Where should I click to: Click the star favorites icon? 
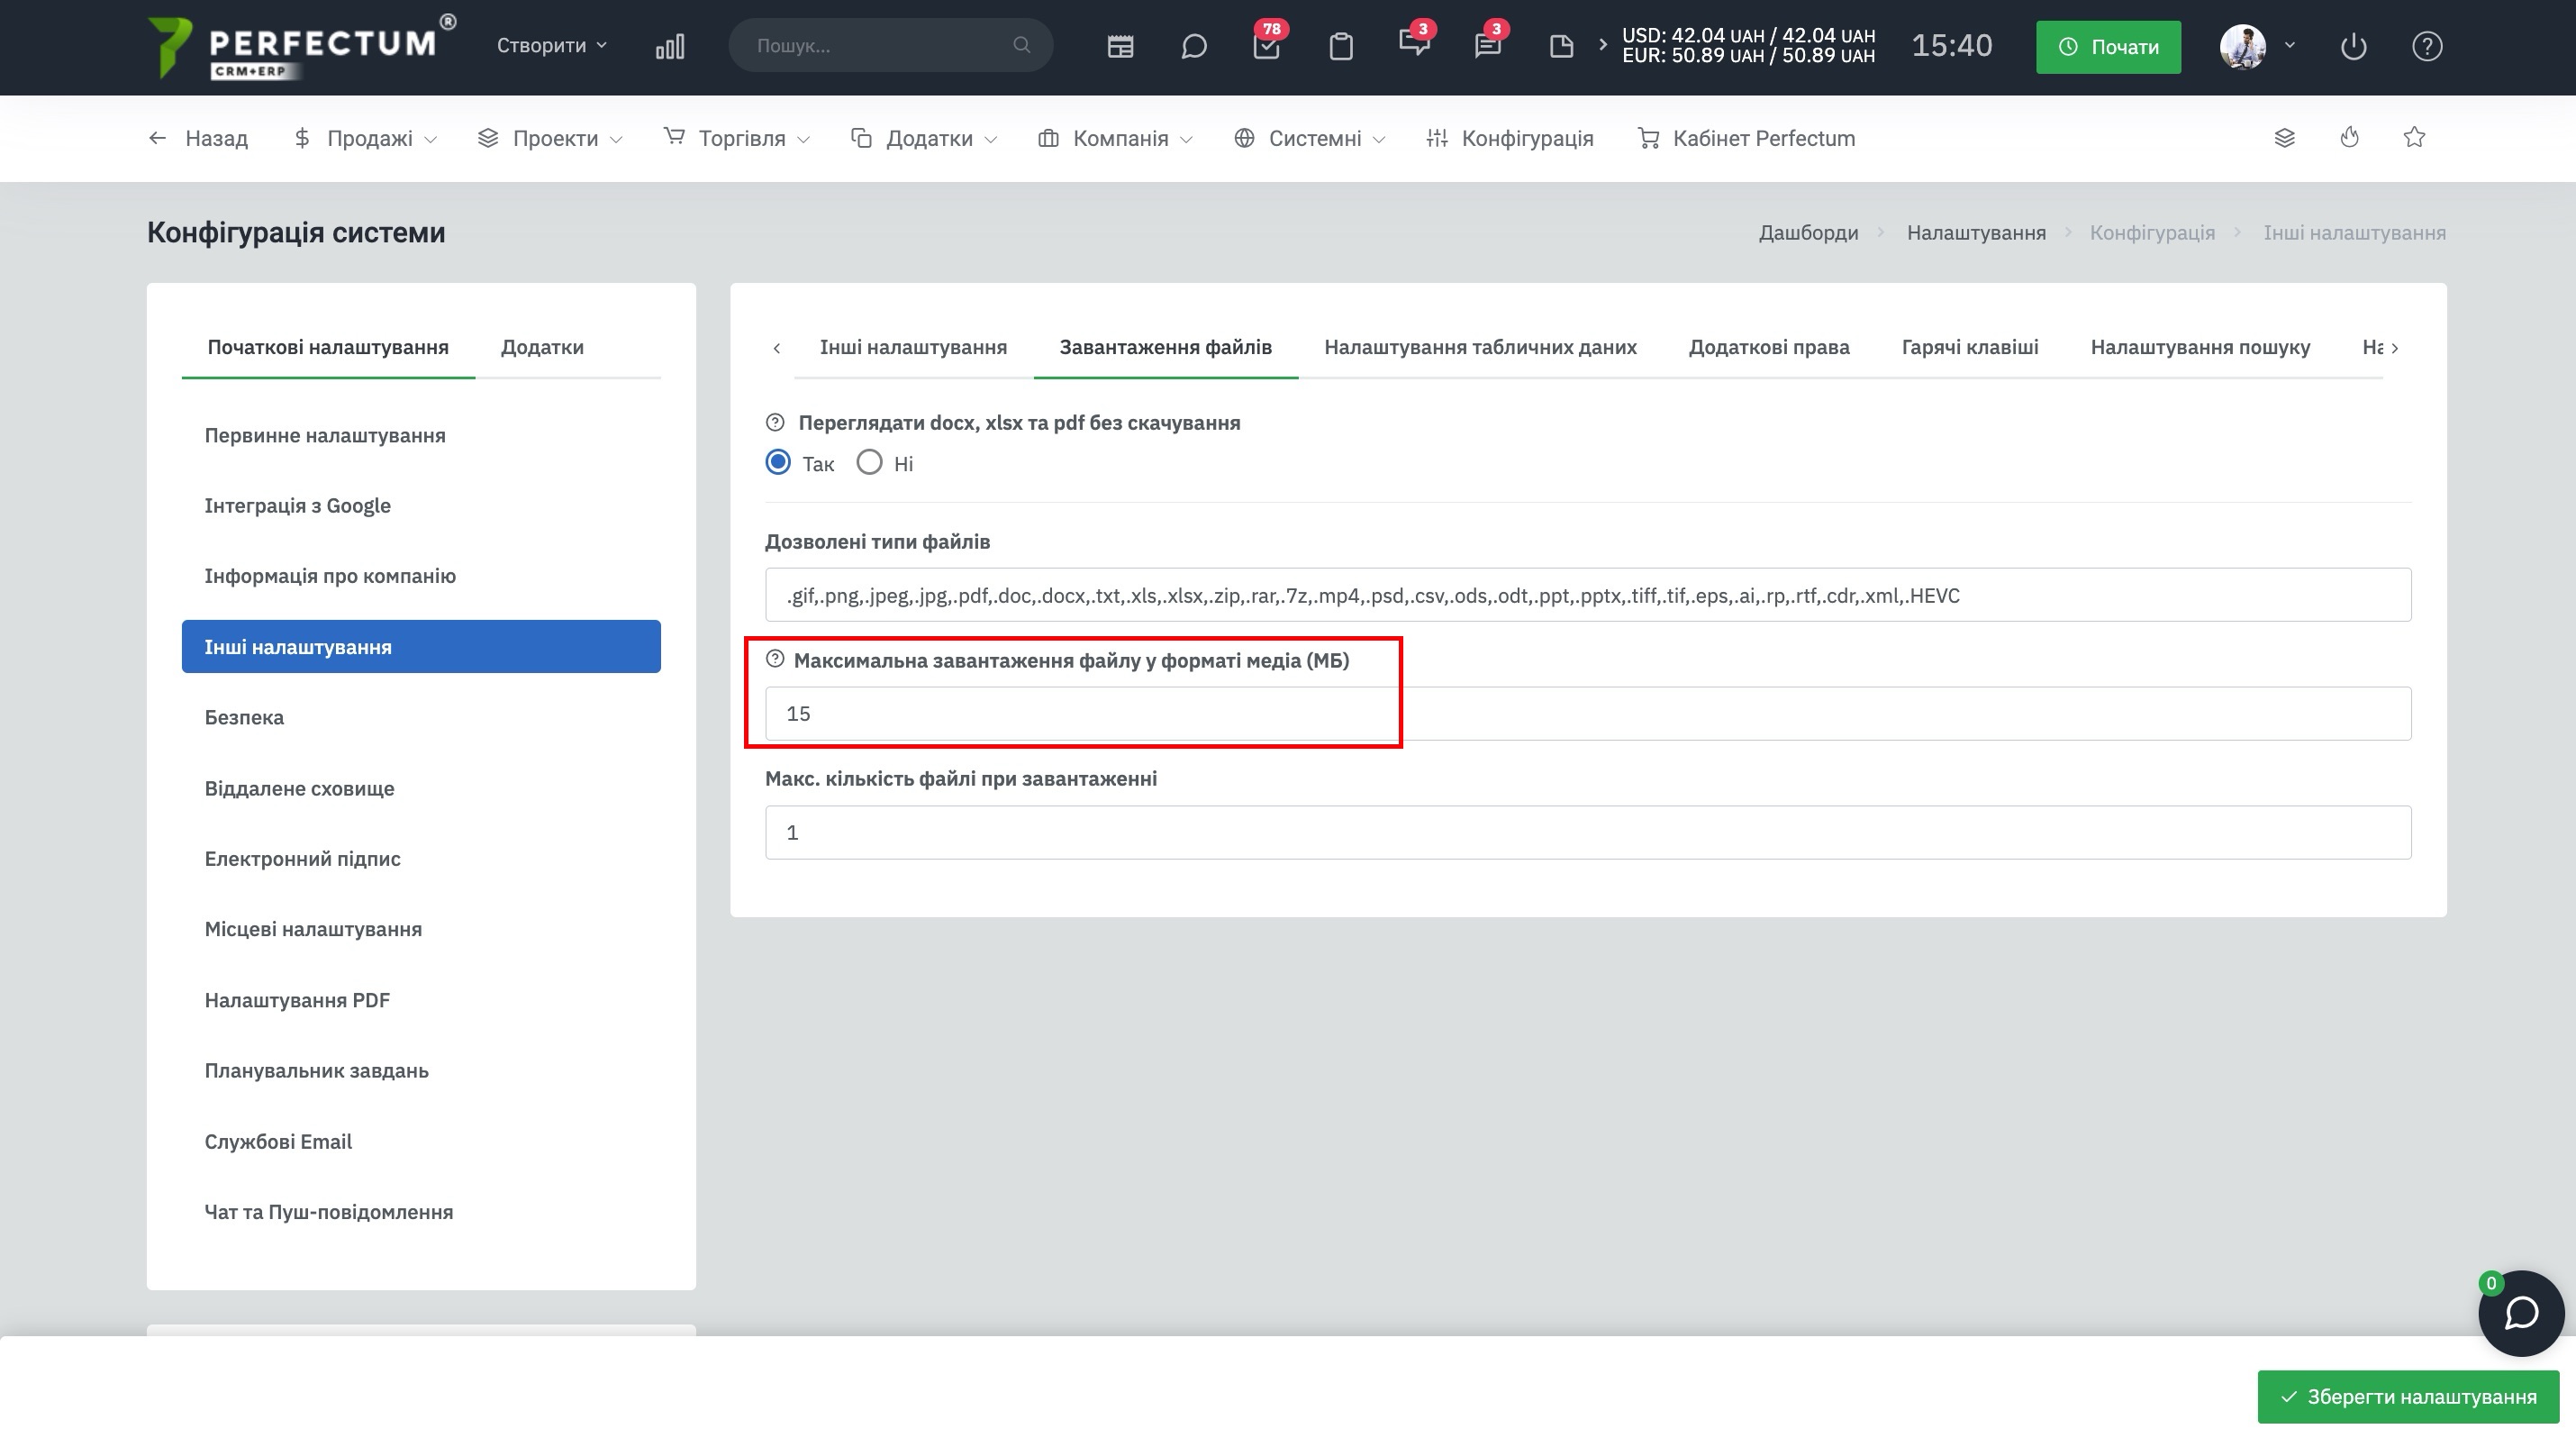pos(2415,138)
